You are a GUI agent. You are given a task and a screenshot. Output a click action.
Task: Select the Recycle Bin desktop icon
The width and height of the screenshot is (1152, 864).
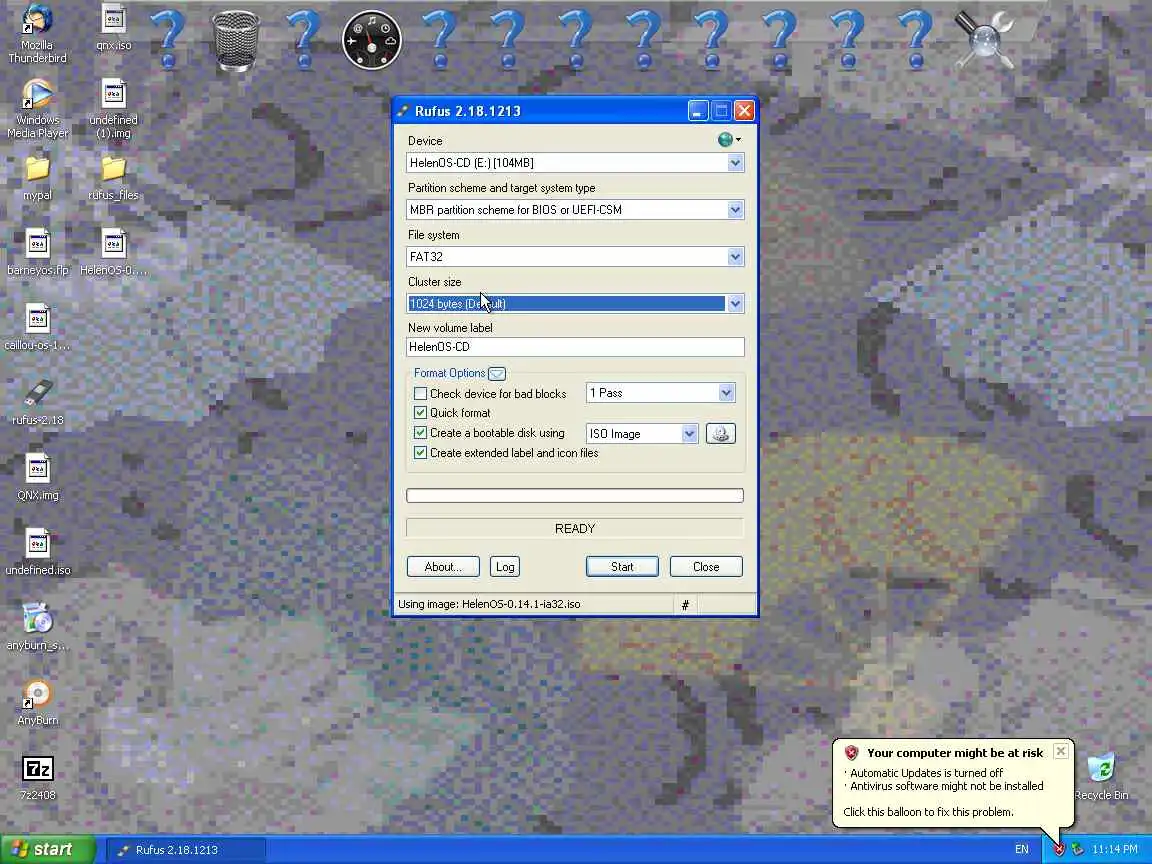[1101, 777]
